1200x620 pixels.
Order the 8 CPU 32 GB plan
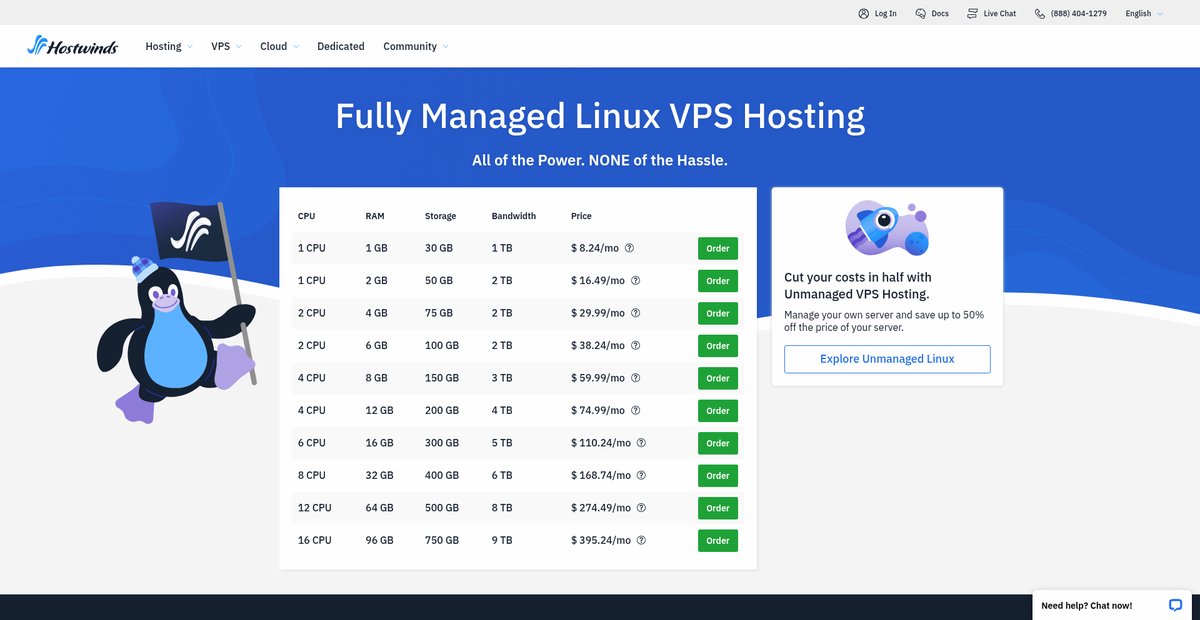click(718, 476)
